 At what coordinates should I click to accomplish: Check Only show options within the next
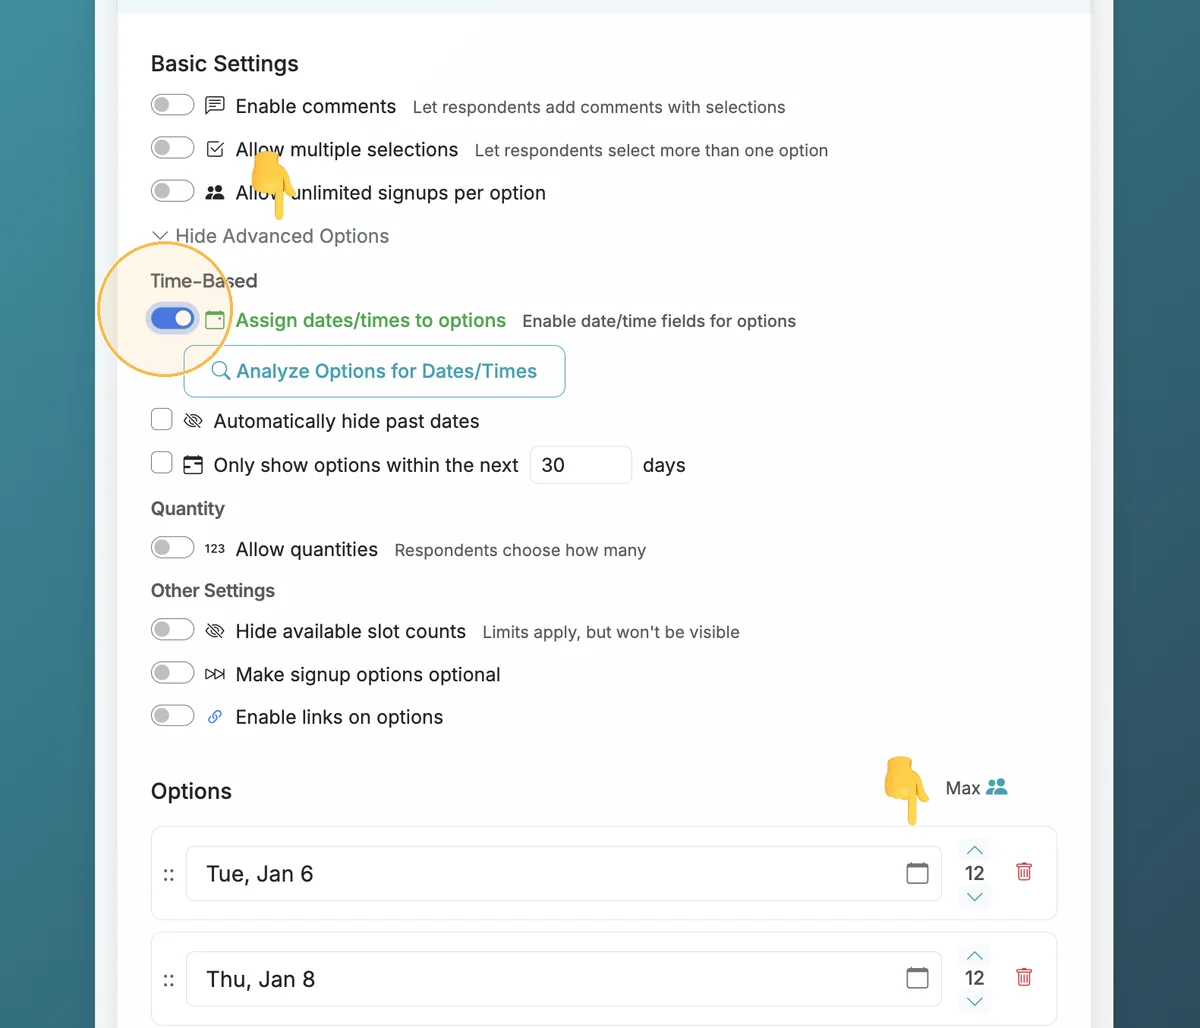point(162,463)
